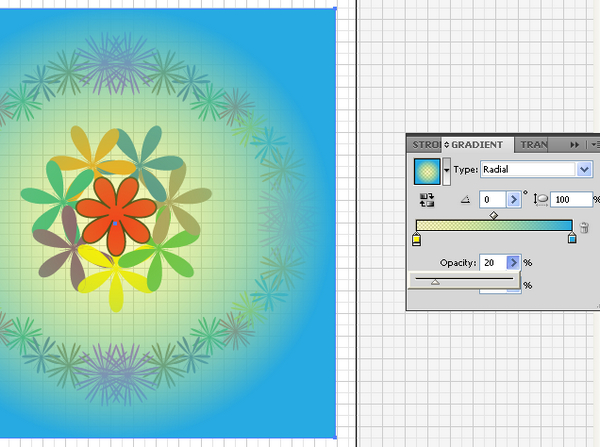The image size is (600, 447).
Task: Switch to the Transparency panel tab
Action: [x=534, y=145]
